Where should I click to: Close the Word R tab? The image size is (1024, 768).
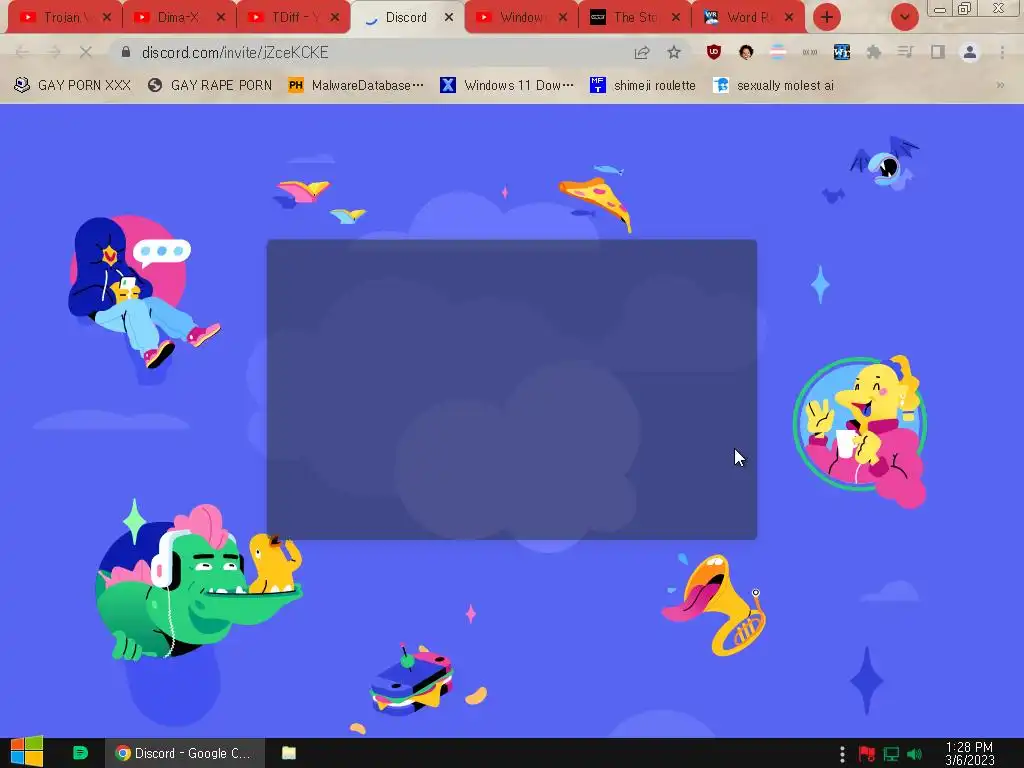(x=789, y=17)
